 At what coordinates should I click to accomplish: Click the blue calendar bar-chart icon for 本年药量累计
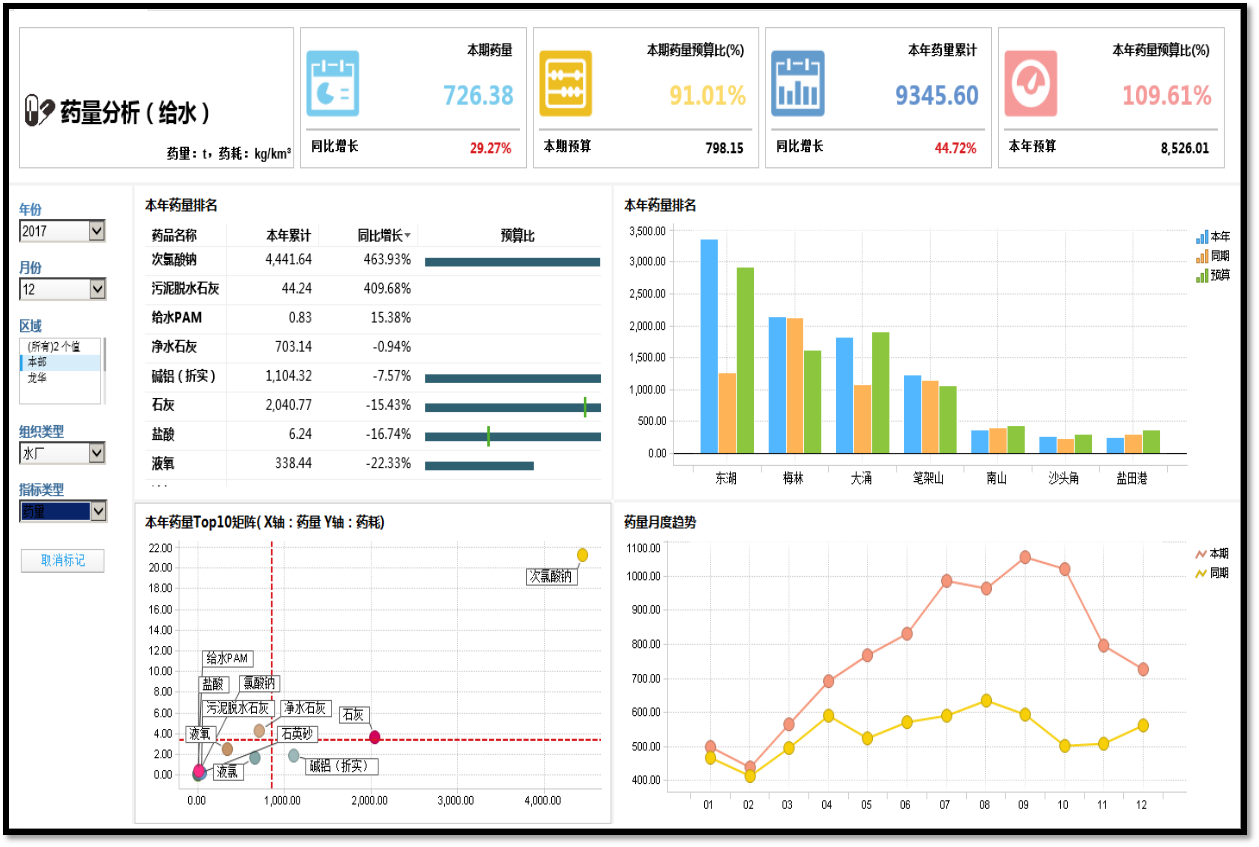[x=797, y=84]
